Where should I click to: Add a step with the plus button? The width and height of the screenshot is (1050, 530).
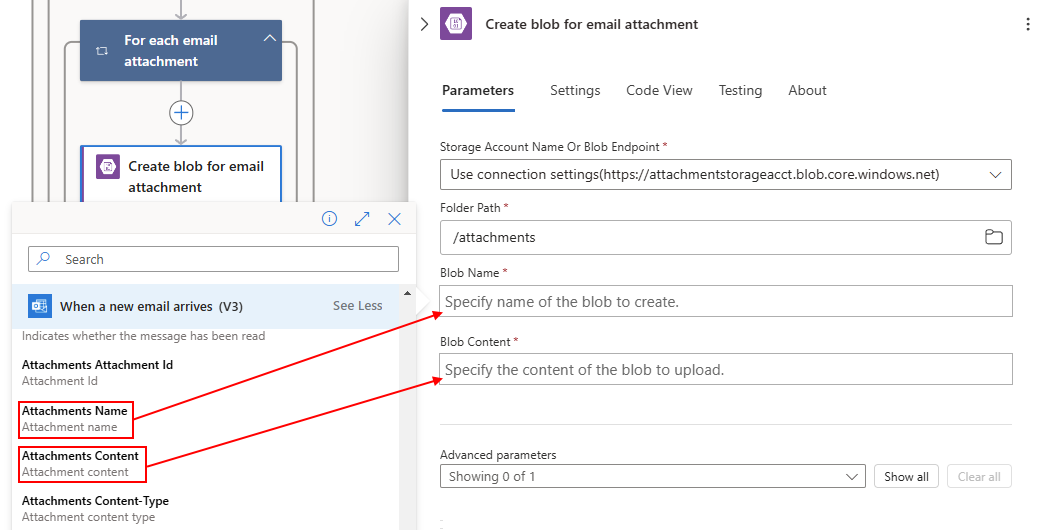[x=181, y=112]
